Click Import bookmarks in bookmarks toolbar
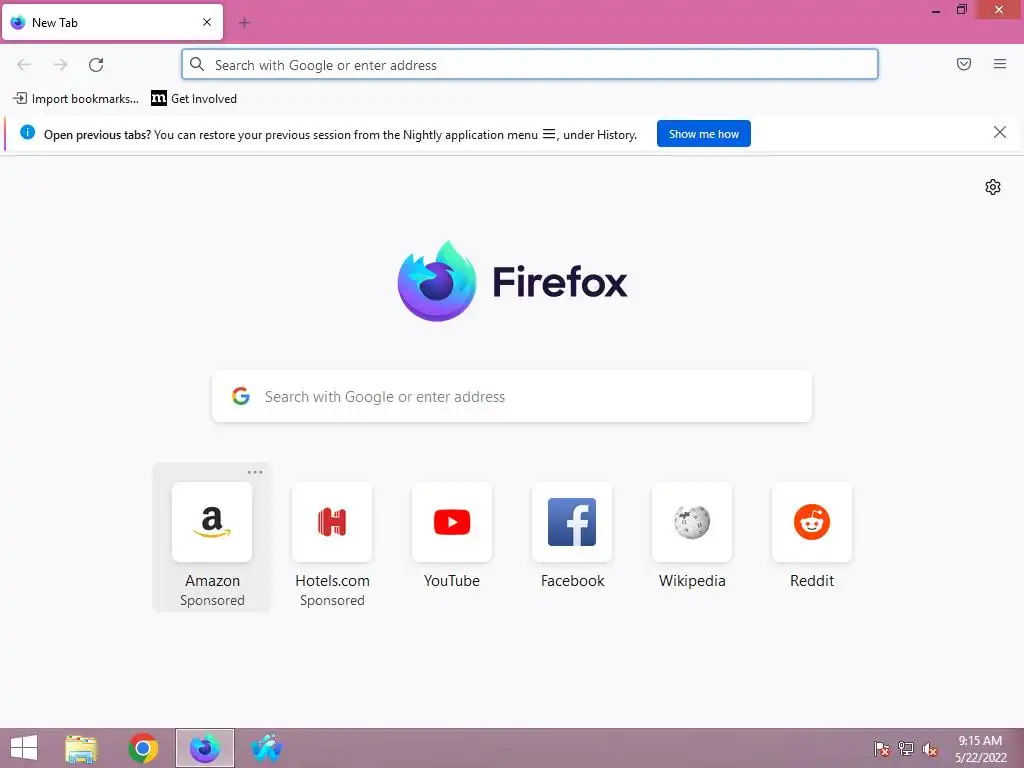 coord(76,99)
